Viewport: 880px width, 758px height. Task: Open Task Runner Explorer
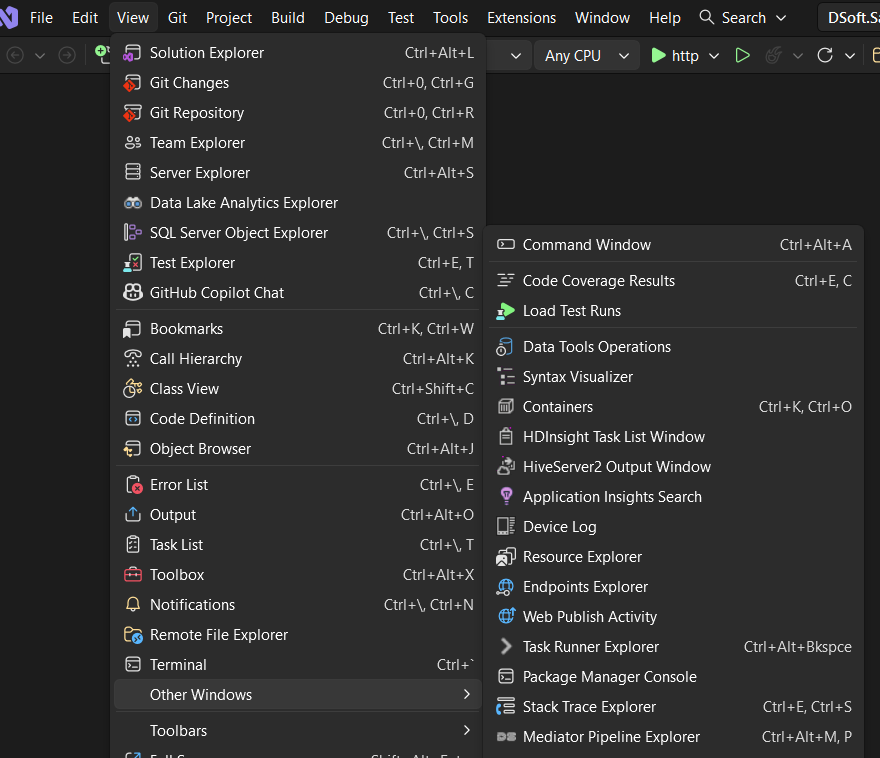click(x=673, y=647)
